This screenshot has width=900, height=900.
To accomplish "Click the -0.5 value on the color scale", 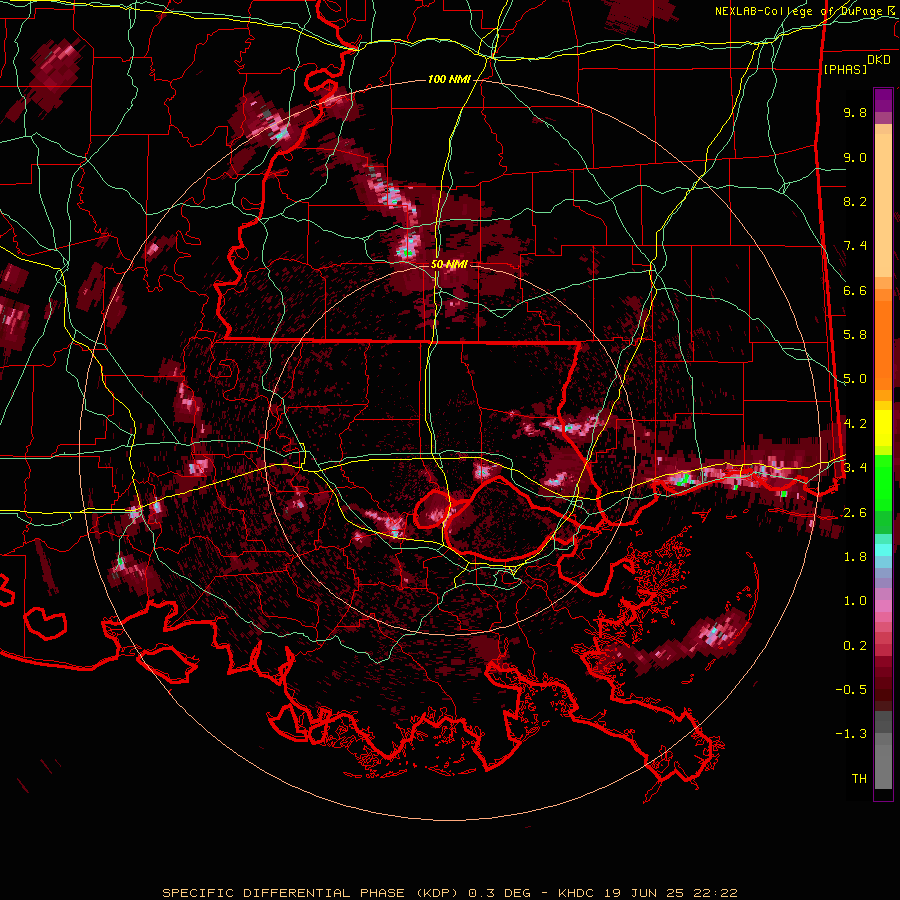I will coord(851,689).
